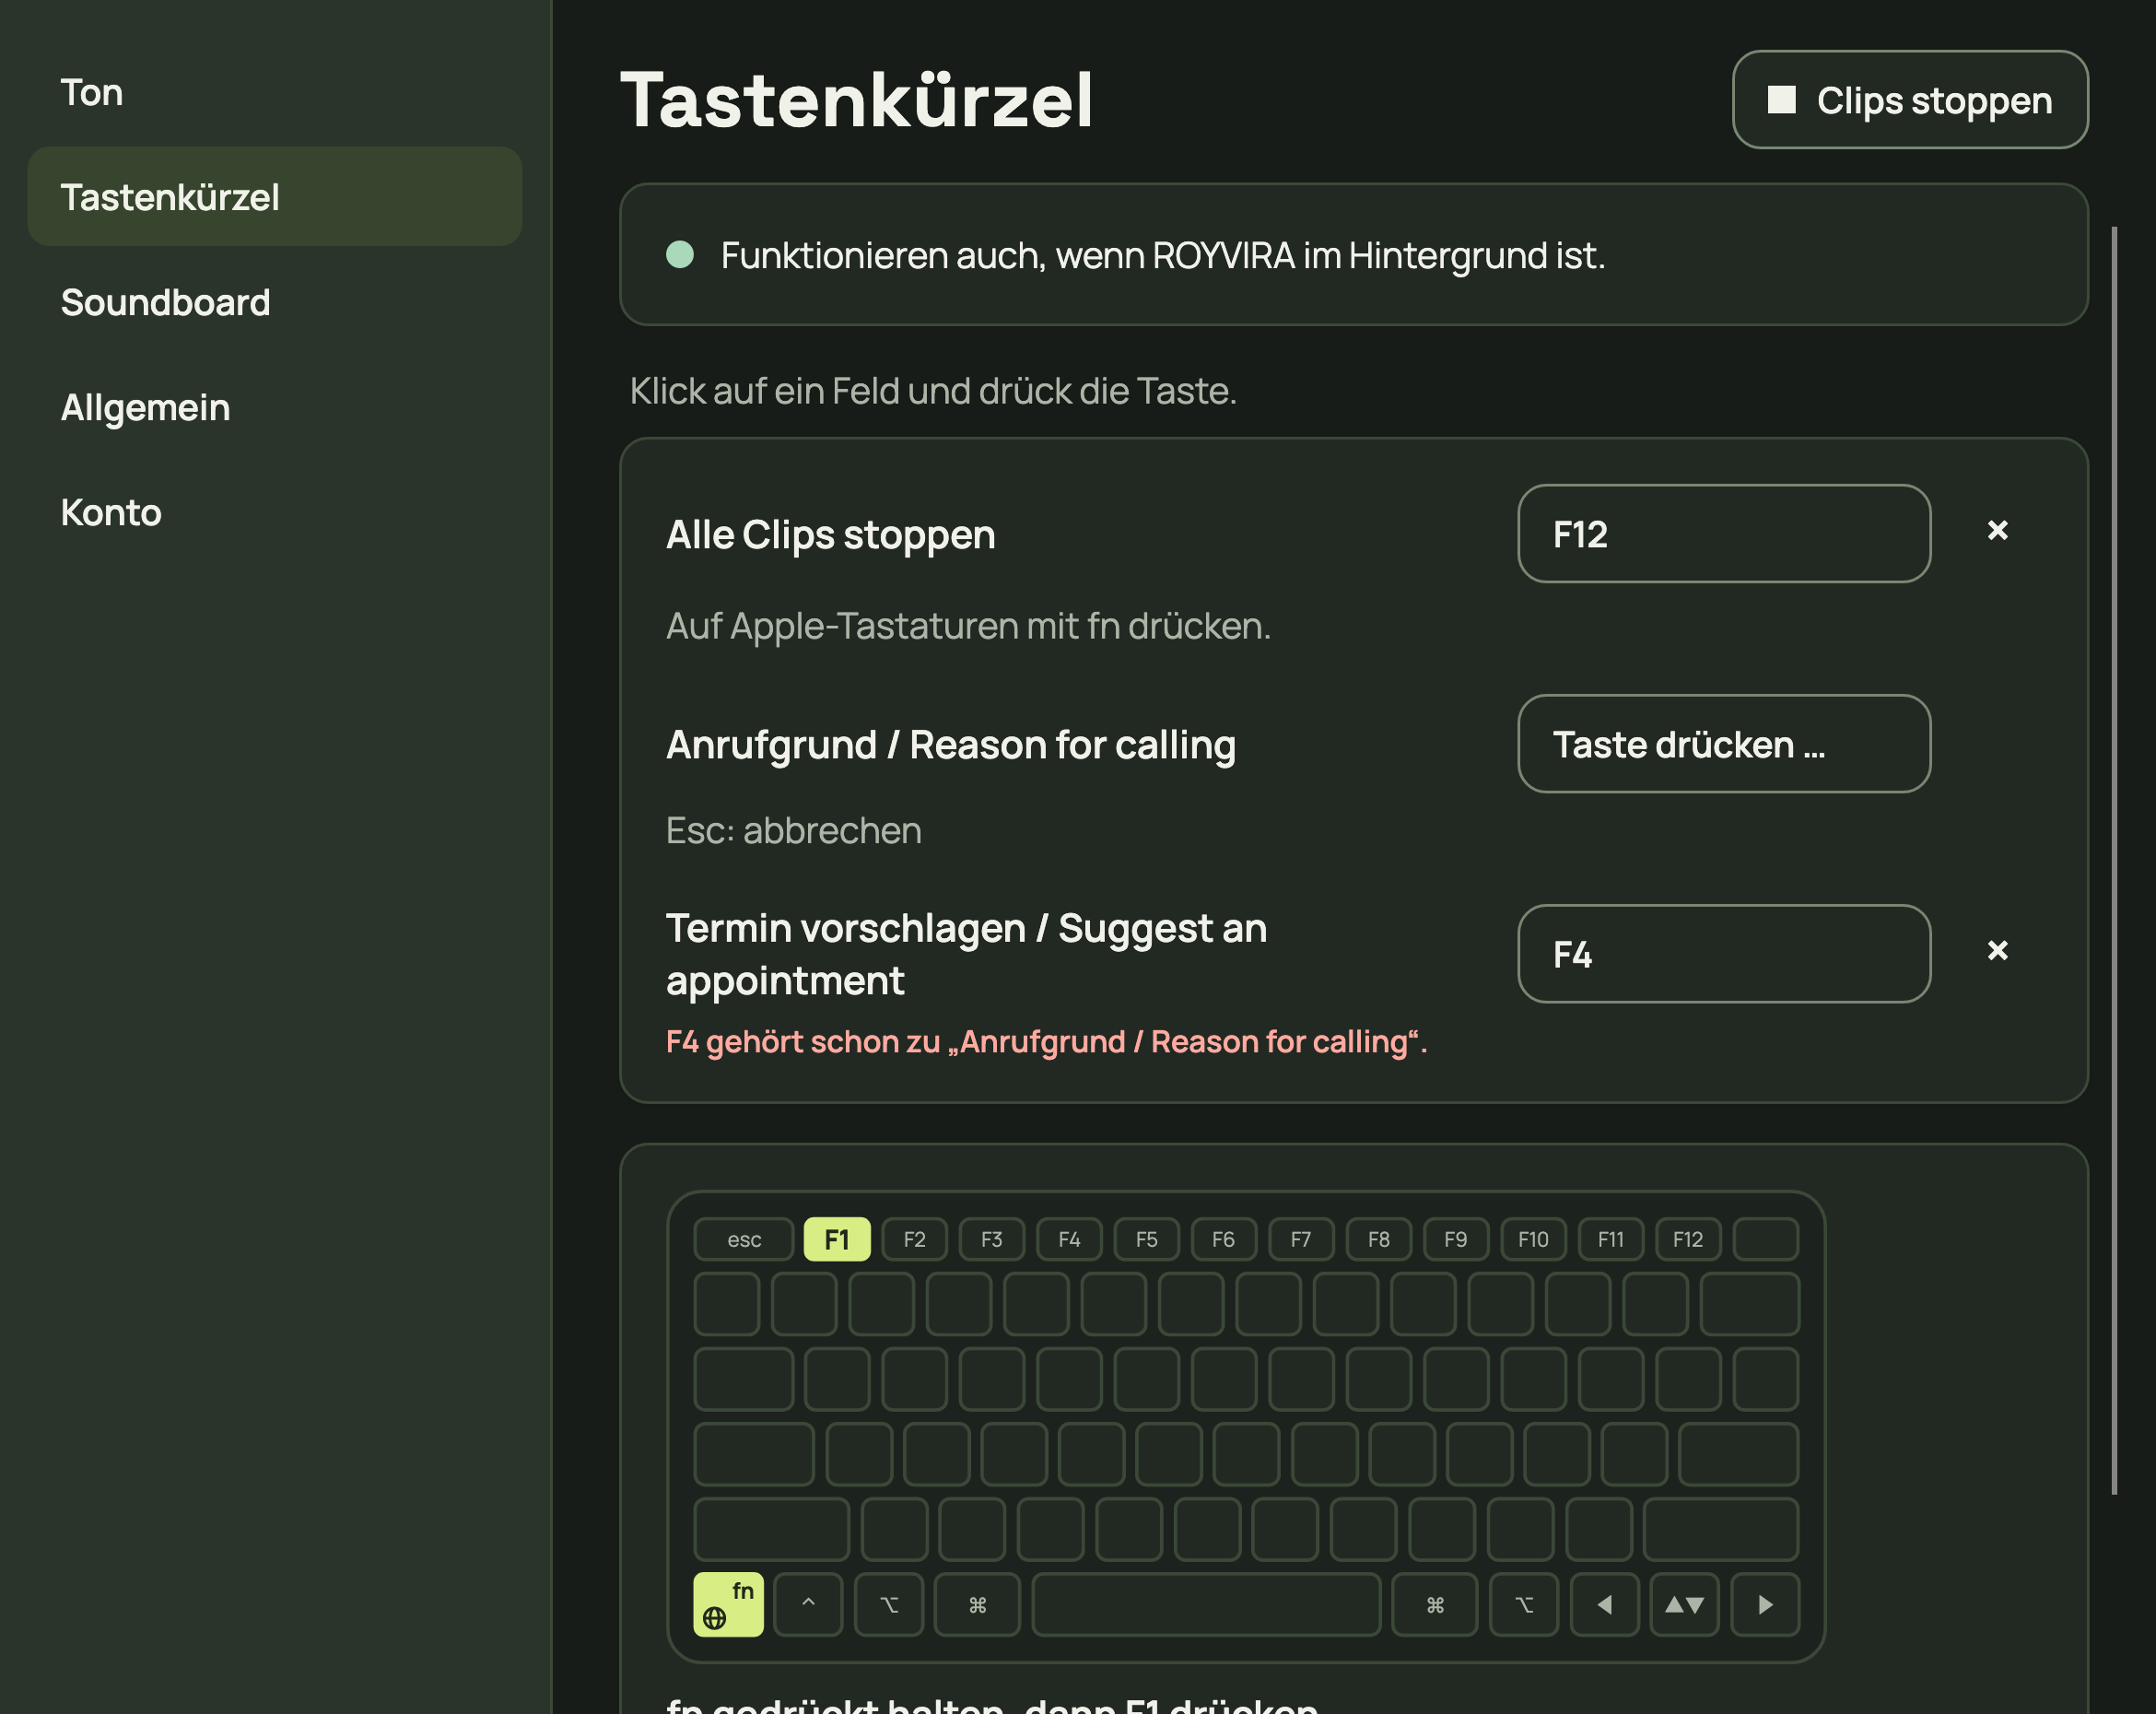Click the F12 shortcut field for Alle Clips stoppen

[1724, 534]
